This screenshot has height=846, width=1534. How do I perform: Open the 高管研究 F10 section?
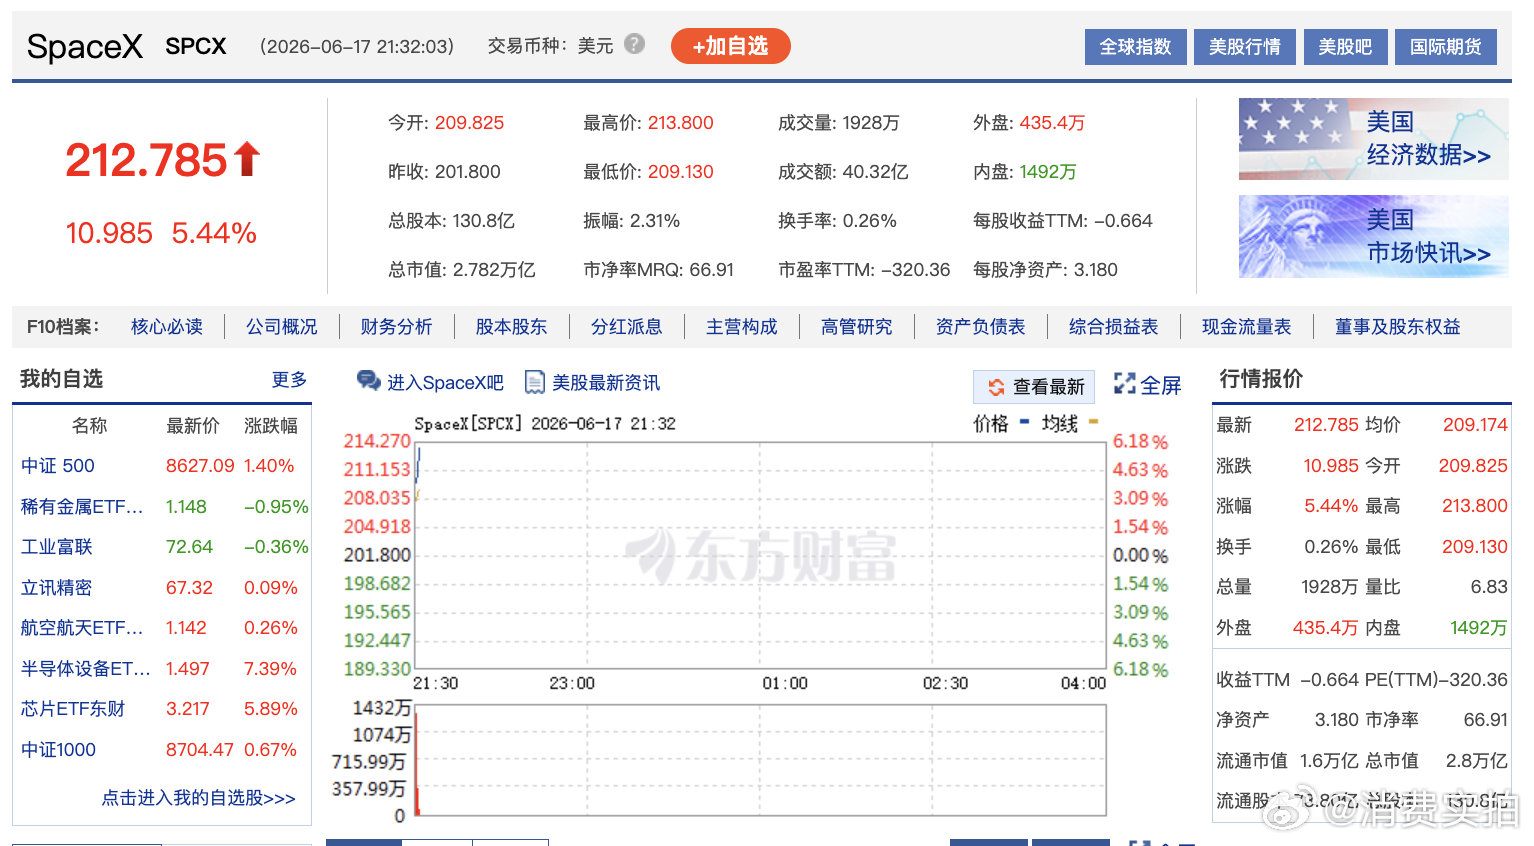(x=856, y=327)
